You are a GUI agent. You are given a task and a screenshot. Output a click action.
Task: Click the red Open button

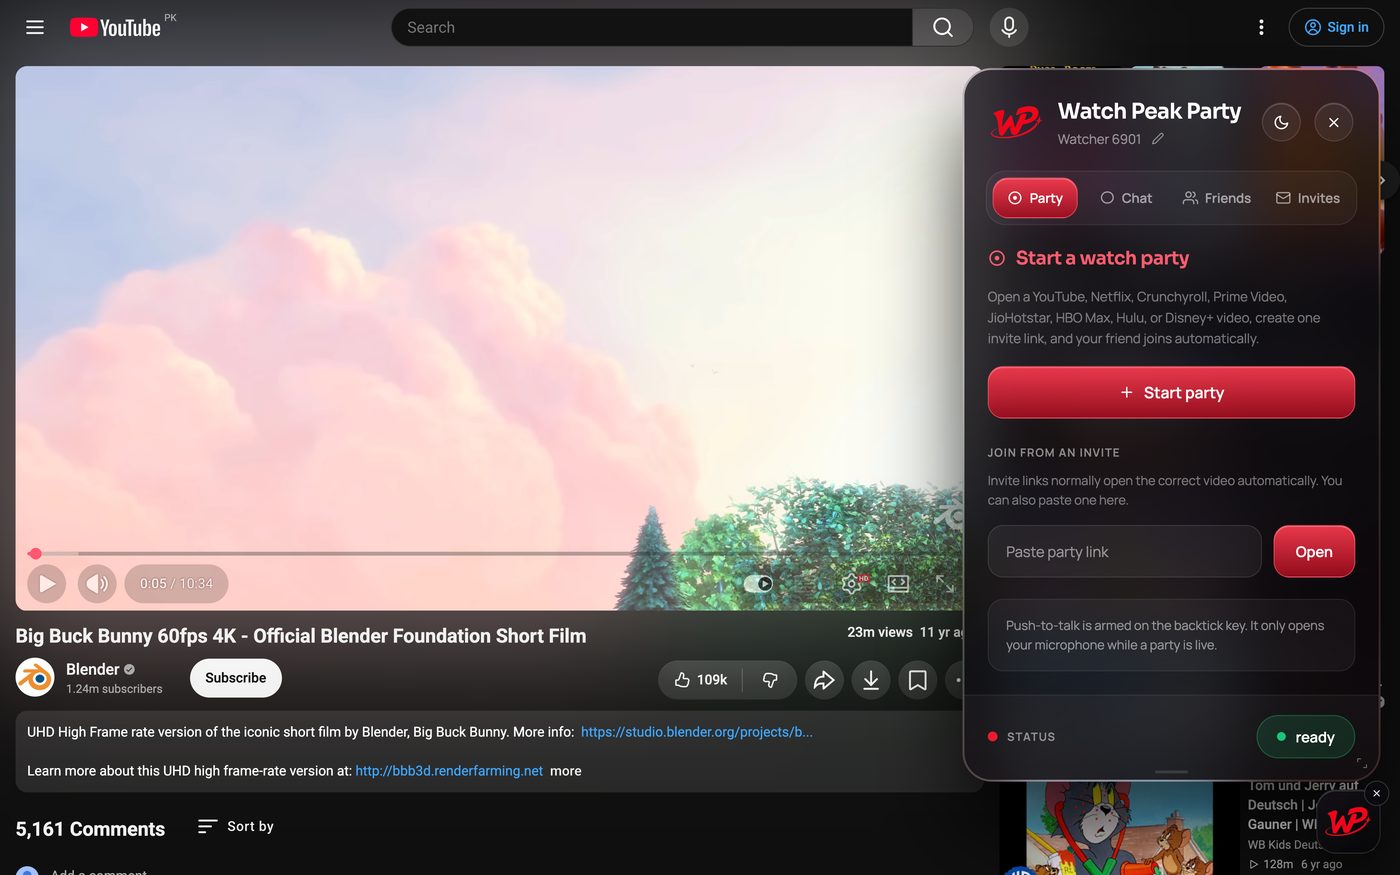(x=1314, y=552)
